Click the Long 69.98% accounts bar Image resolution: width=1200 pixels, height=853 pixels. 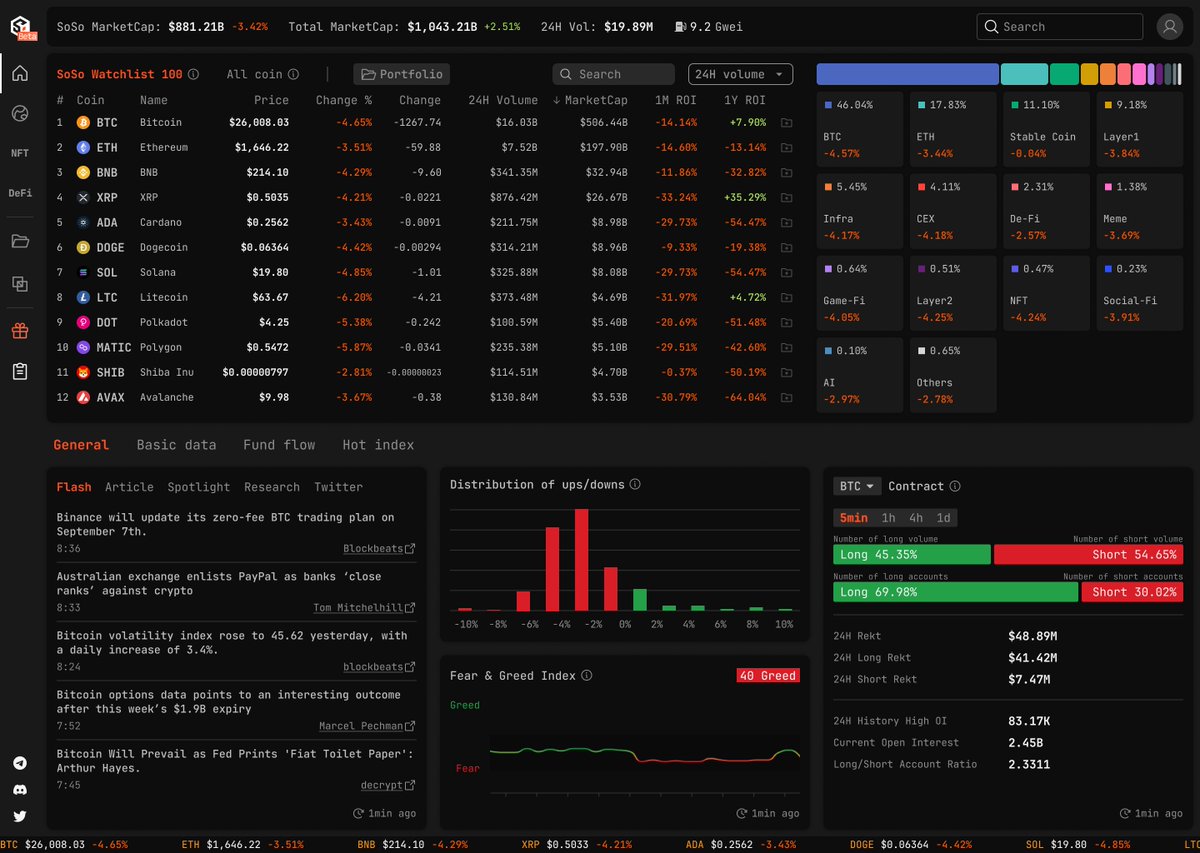(x=956, y=591)
